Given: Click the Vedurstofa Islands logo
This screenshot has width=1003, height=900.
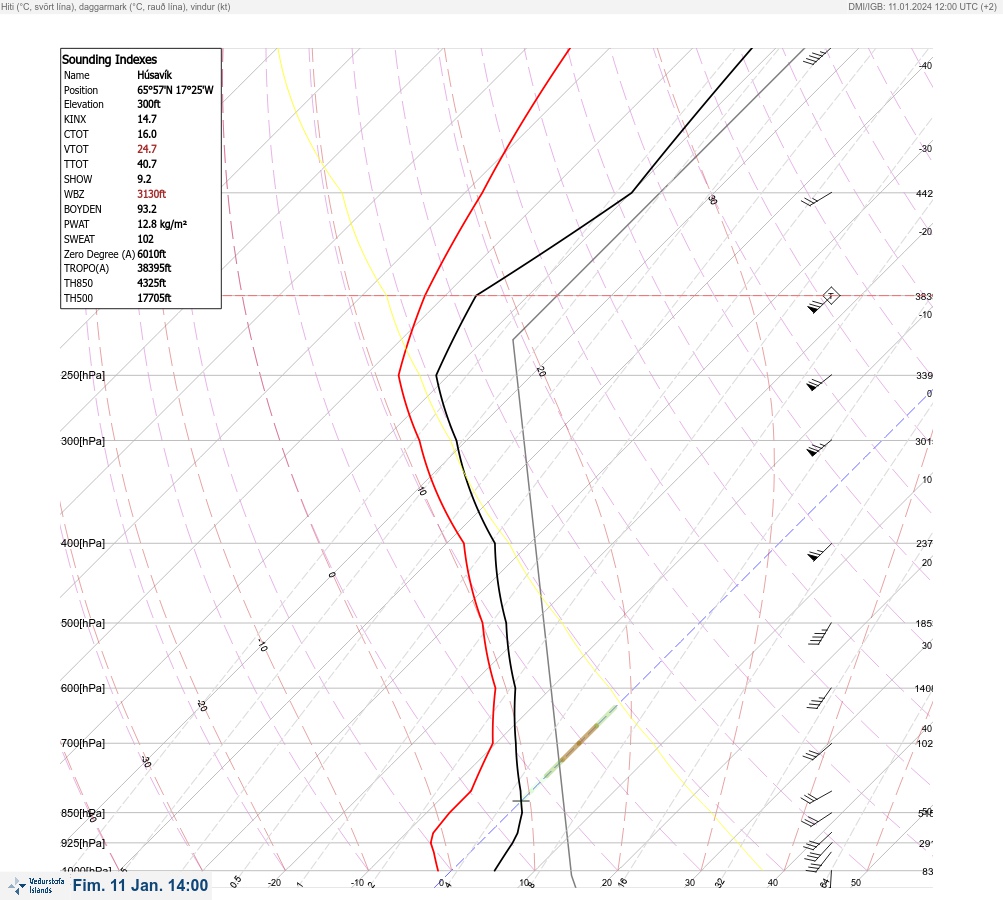Looking at the screenshot, I should pyautogui.click(x=36, y=886).
